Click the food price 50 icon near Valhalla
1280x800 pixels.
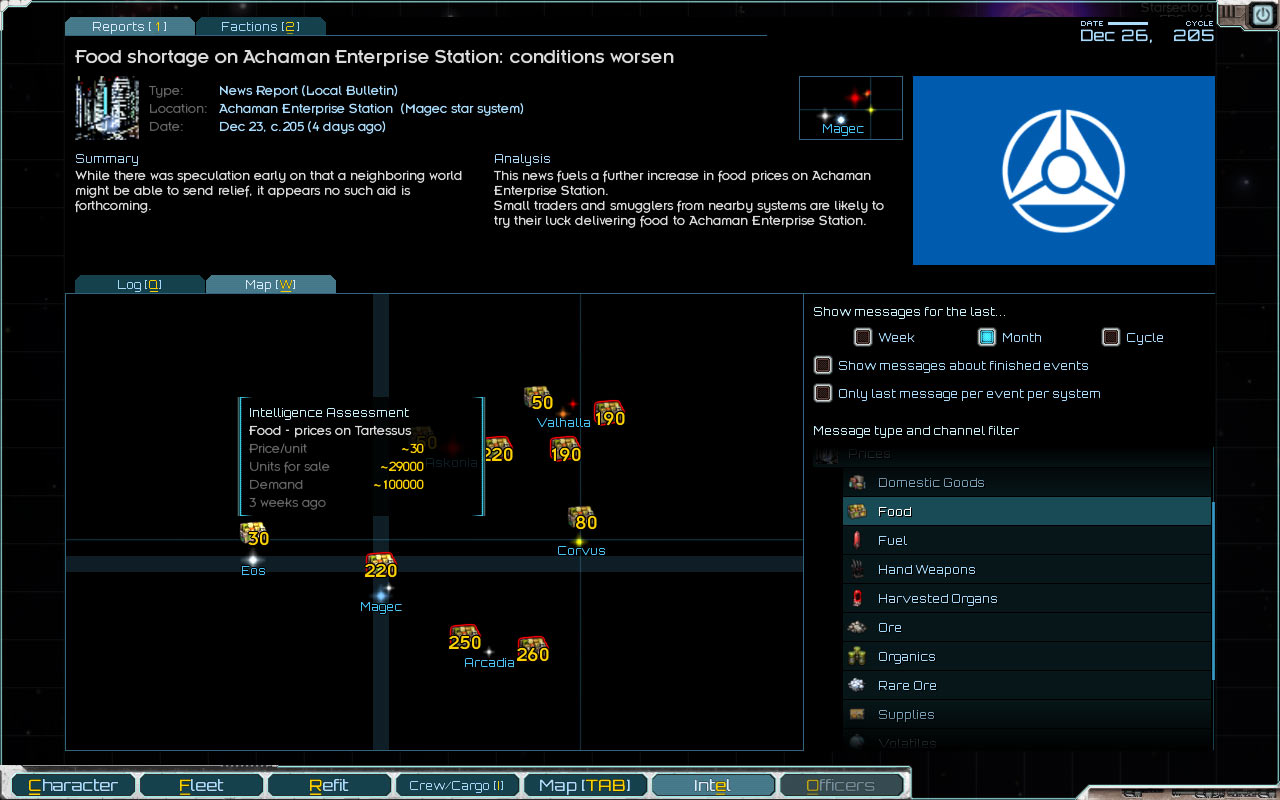pos(538,398)
